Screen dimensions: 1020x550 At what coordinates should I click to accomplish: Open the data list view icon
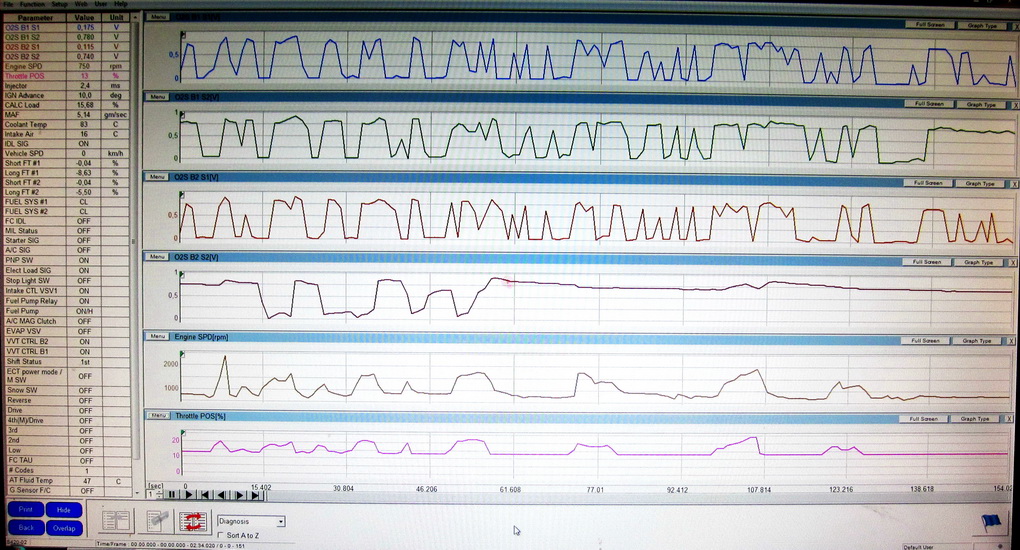(116, 521)
